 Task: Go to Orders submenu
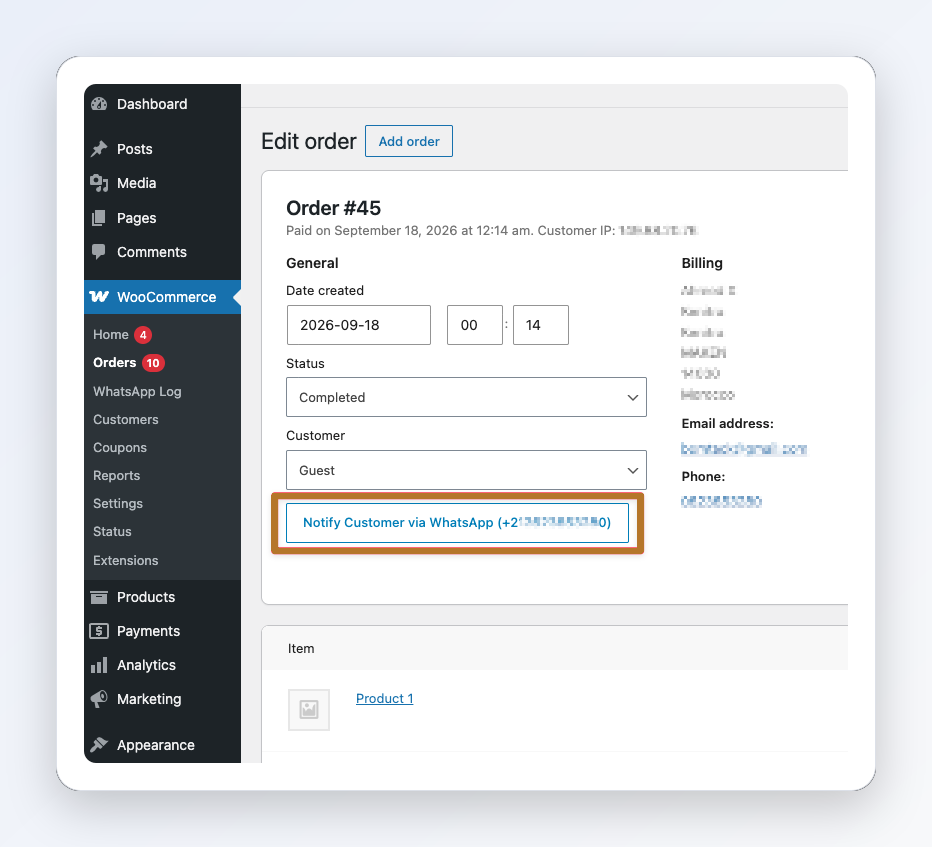click(115, 363)
